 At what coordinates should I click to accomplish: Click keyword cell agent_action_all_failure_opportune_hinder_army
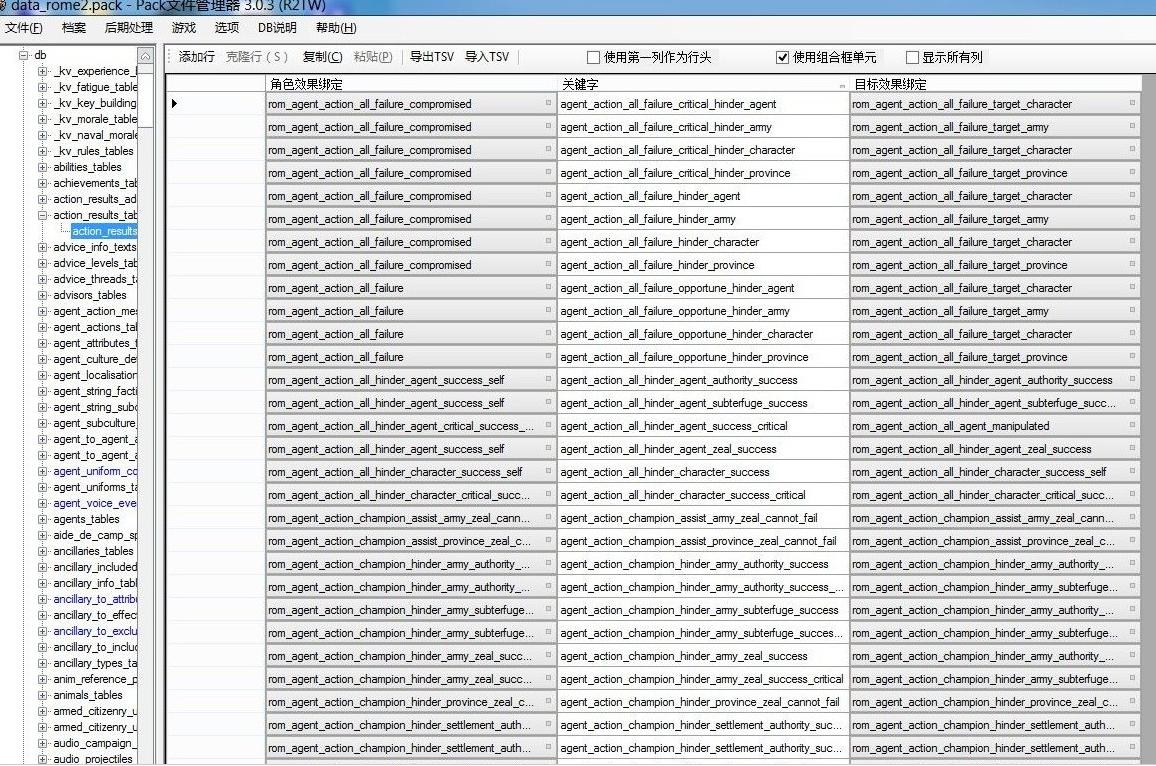click(703, 311)
